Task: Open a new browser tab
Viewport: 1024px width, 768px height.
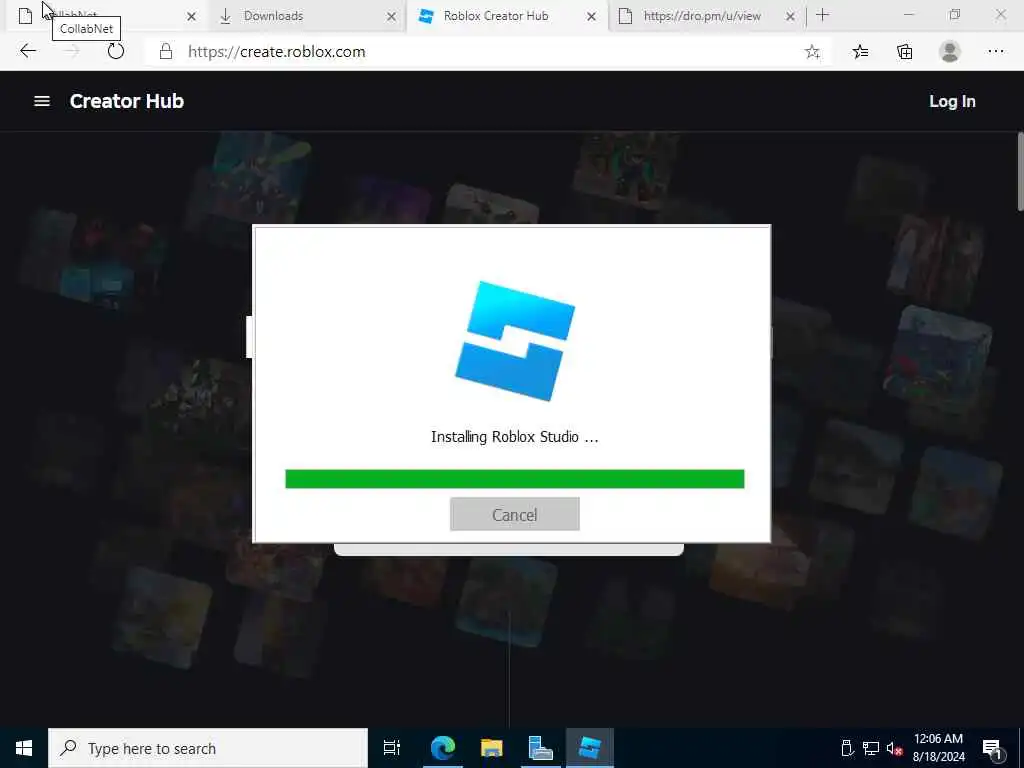Action: pos(823,15)
